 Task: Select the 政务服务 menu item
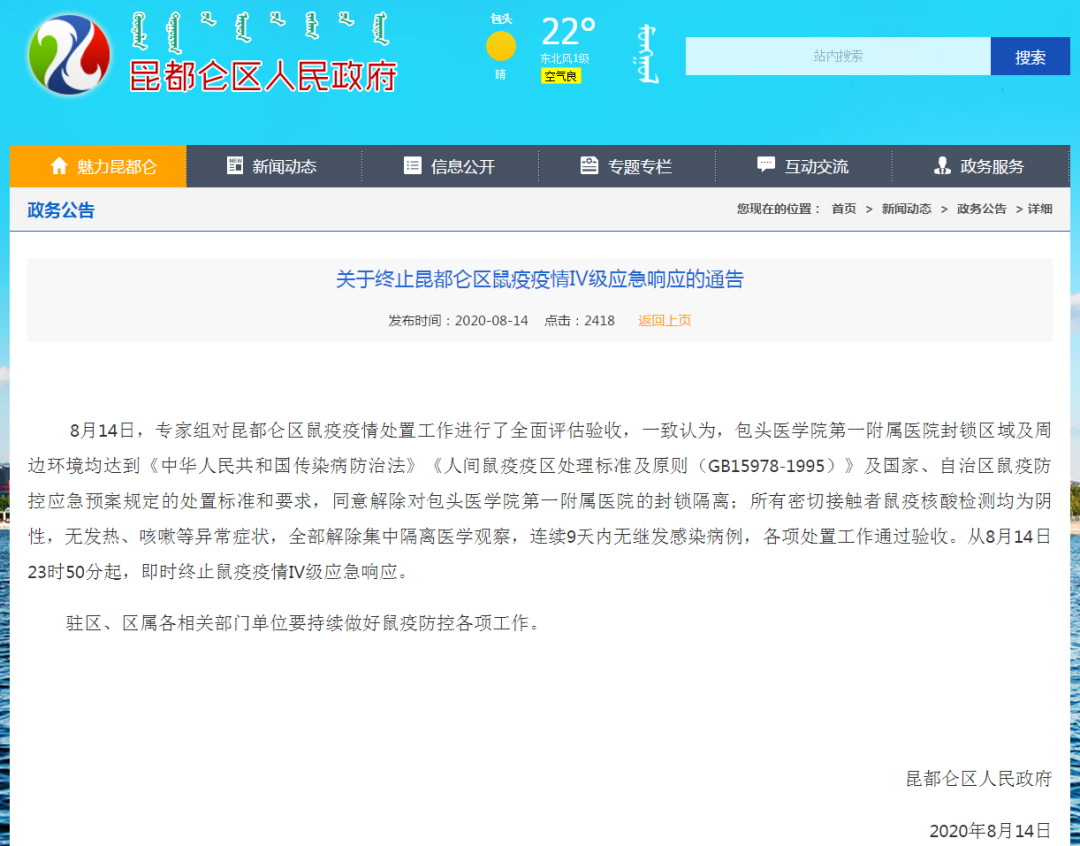tap(992, 167)
